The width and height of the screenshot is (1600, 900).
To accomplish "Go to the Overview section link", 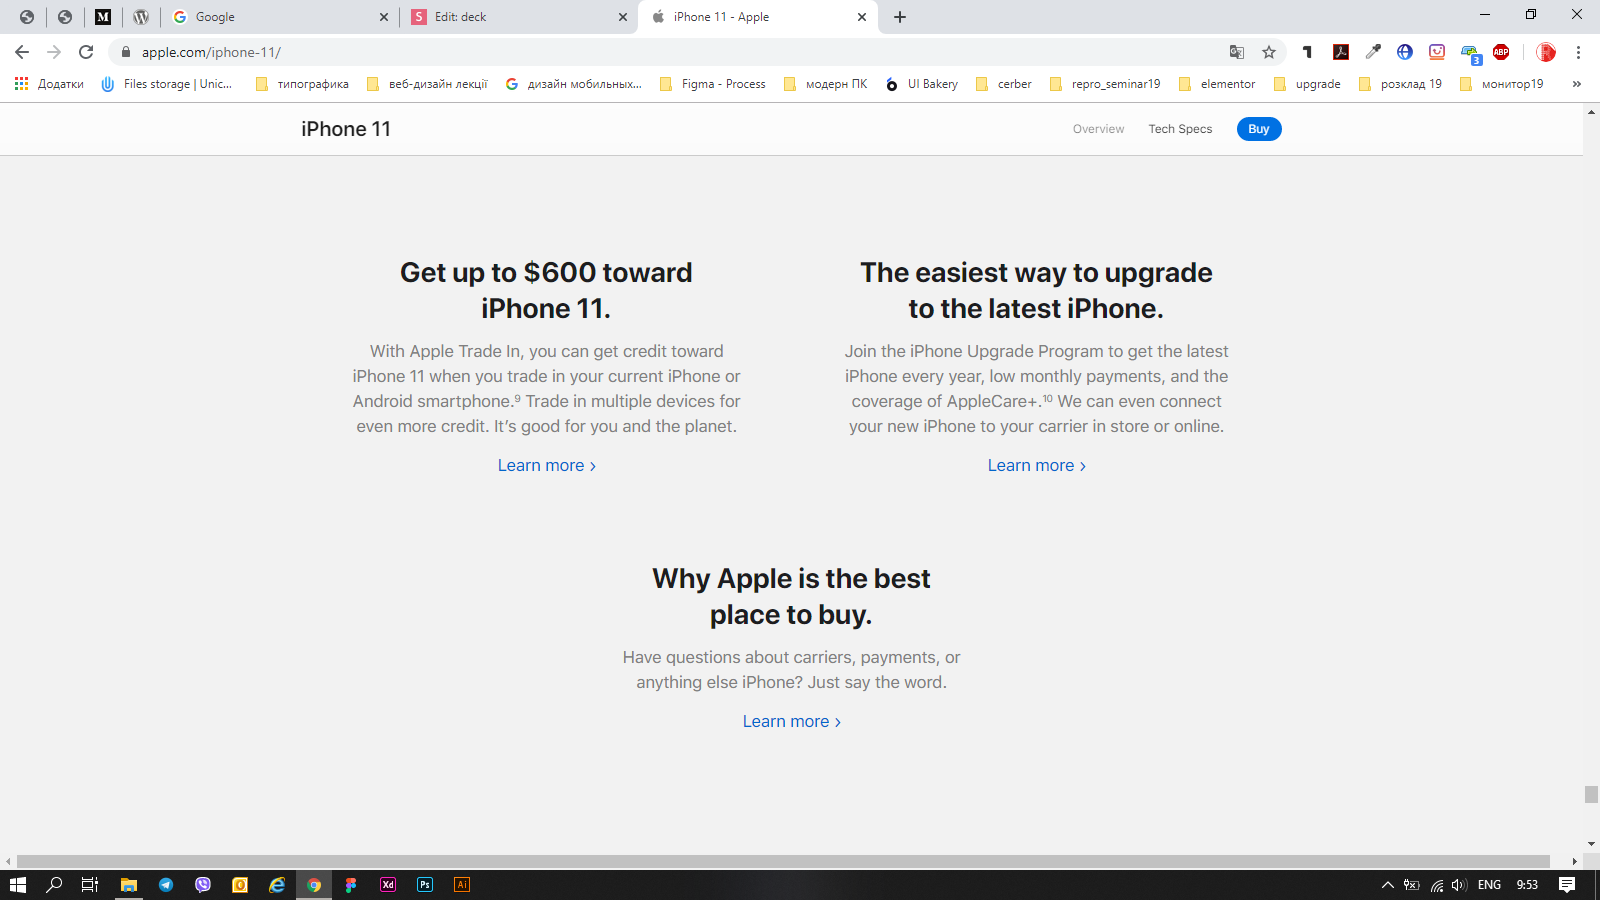I will [x=1098, y=129].
